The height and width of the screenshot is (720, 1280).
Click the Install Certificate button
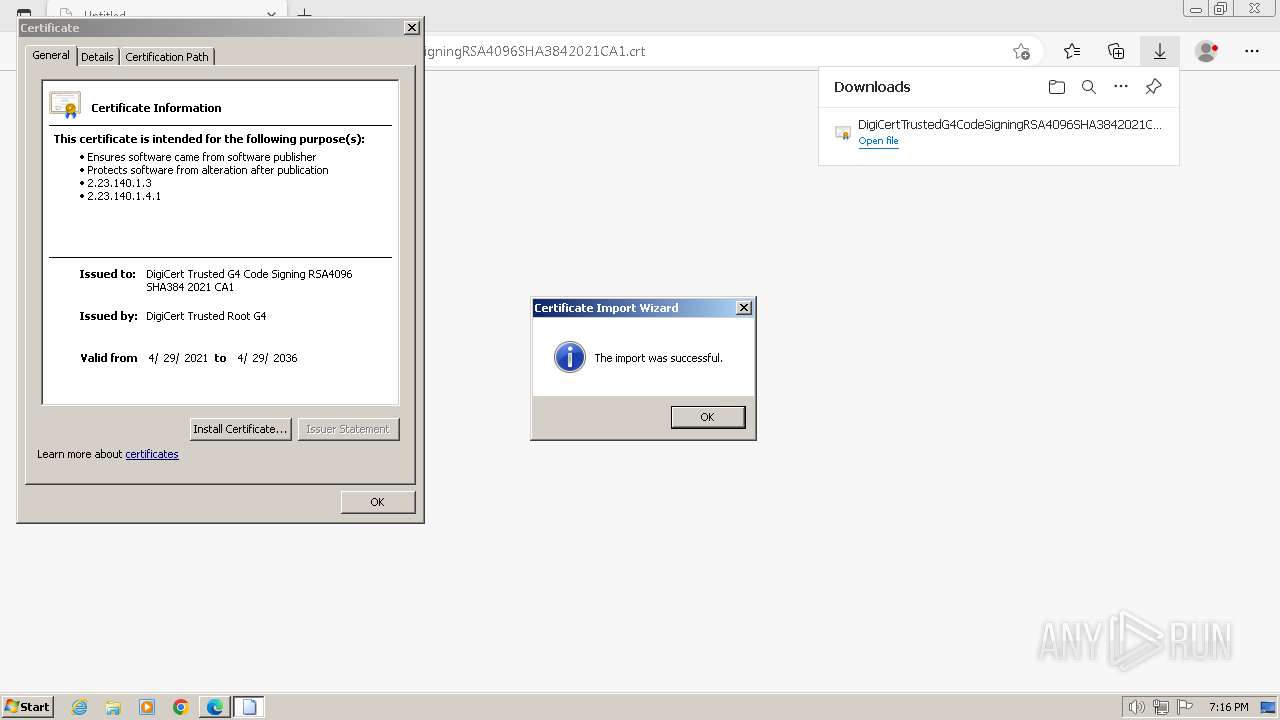[x=240, y=429]
